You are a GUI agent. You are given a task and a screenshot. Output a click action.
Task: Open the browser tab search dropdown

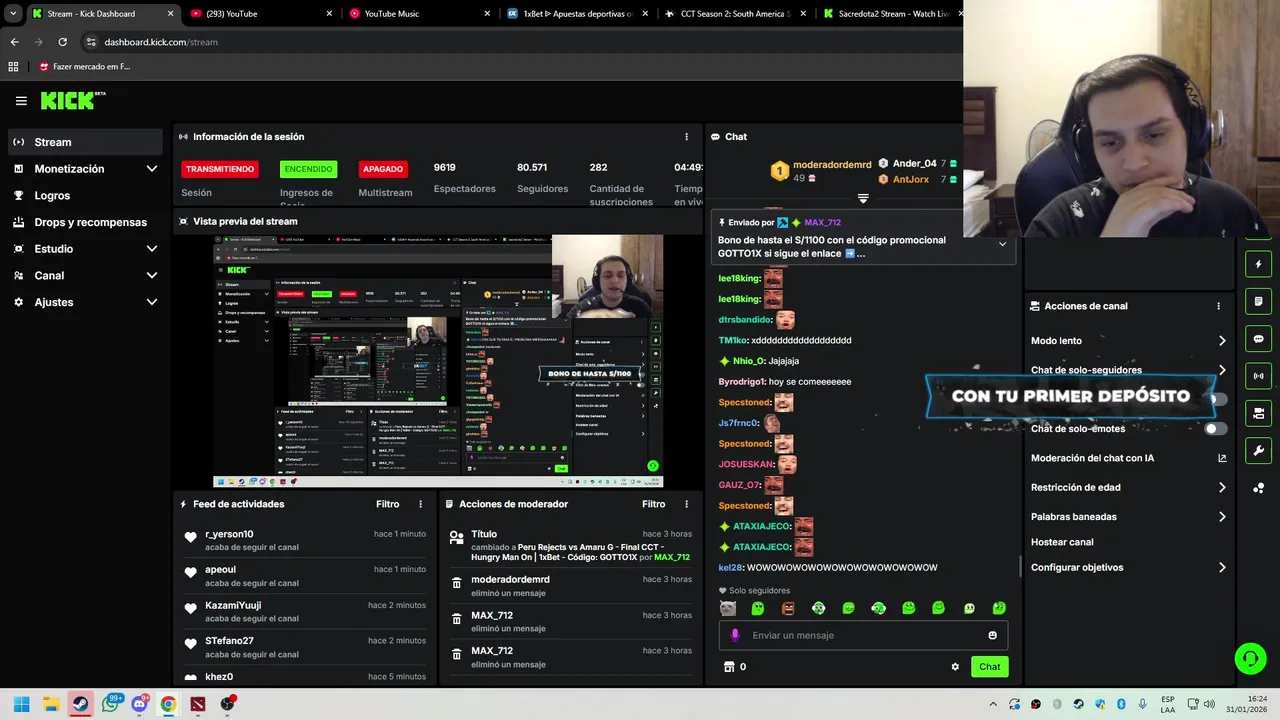click(13, 14)
